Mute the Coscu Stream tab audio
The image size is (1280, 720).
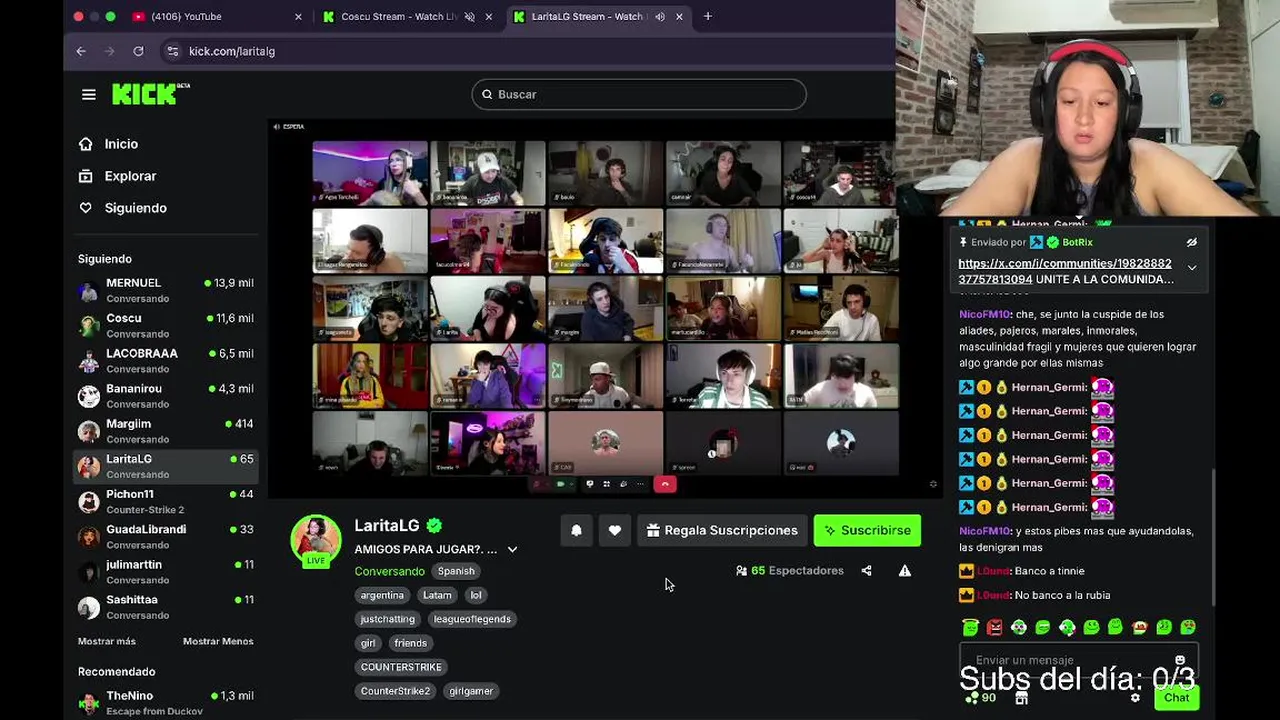coord(469,17)
